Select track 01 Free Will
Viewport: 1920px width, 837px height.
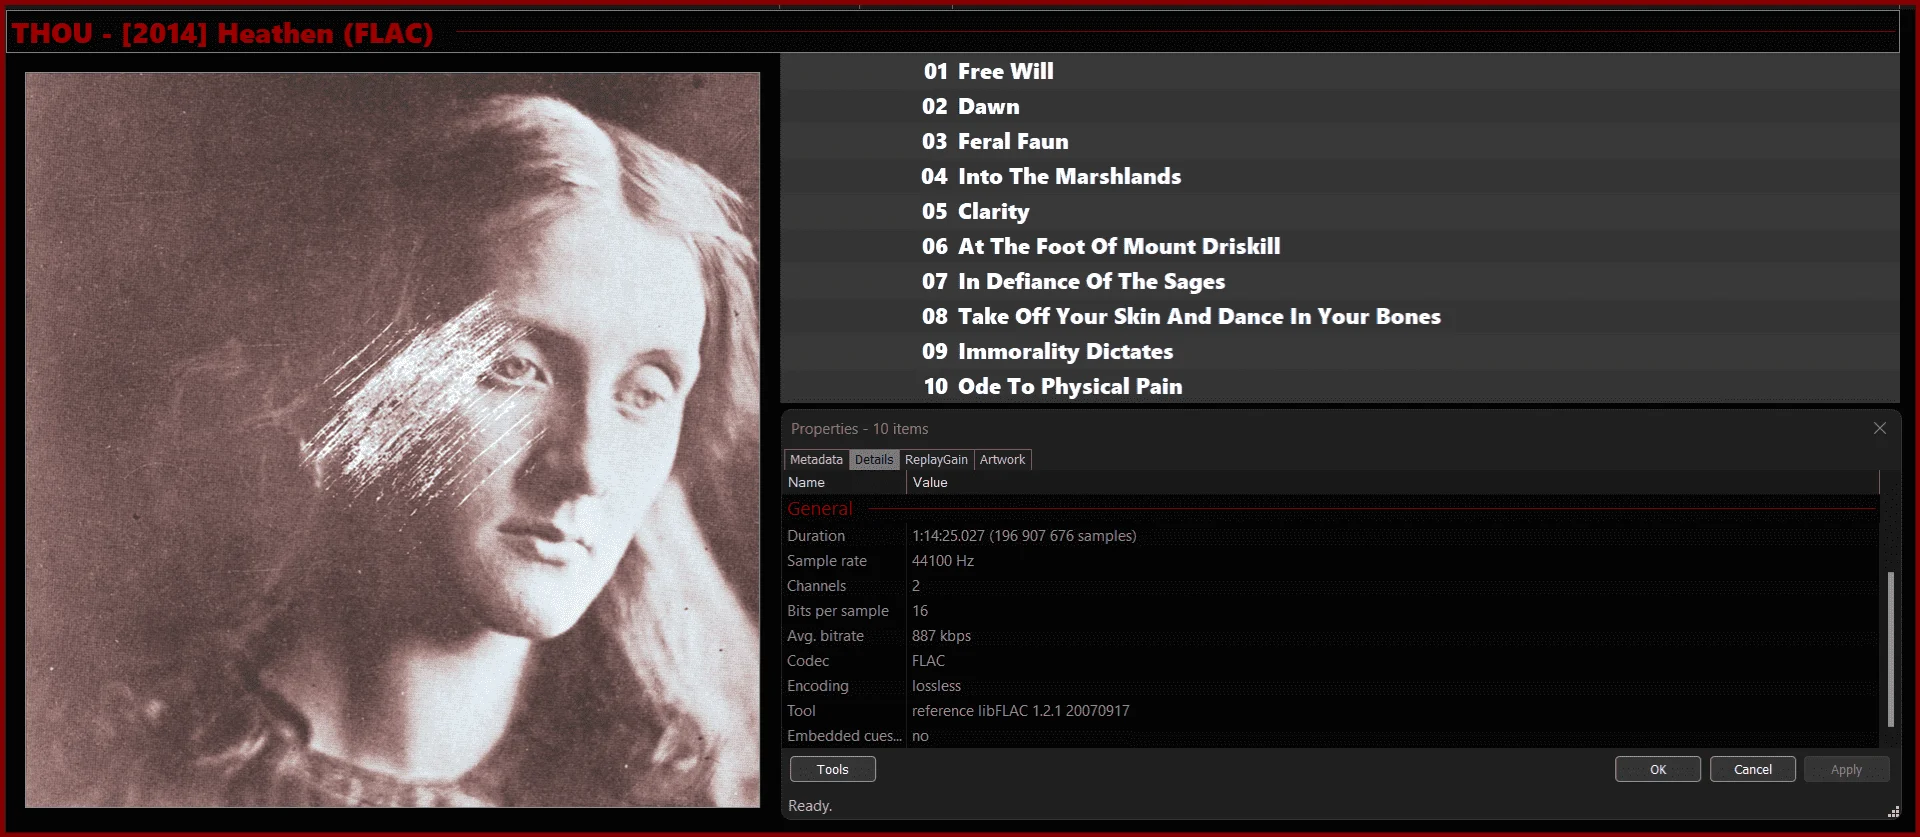pos(1340,71)
